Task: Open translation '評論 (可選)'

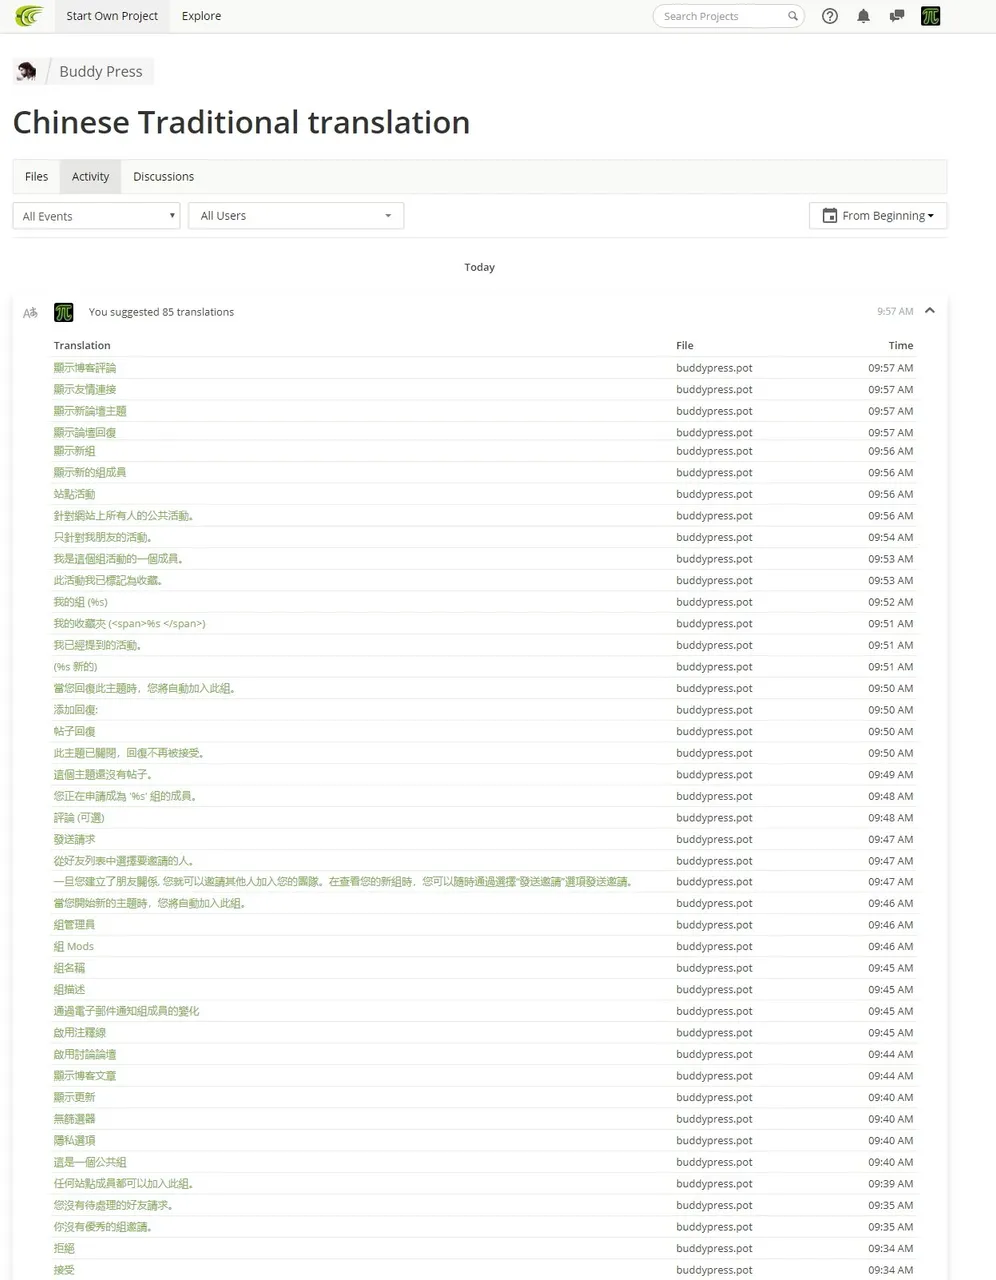Action: (79, 818)
